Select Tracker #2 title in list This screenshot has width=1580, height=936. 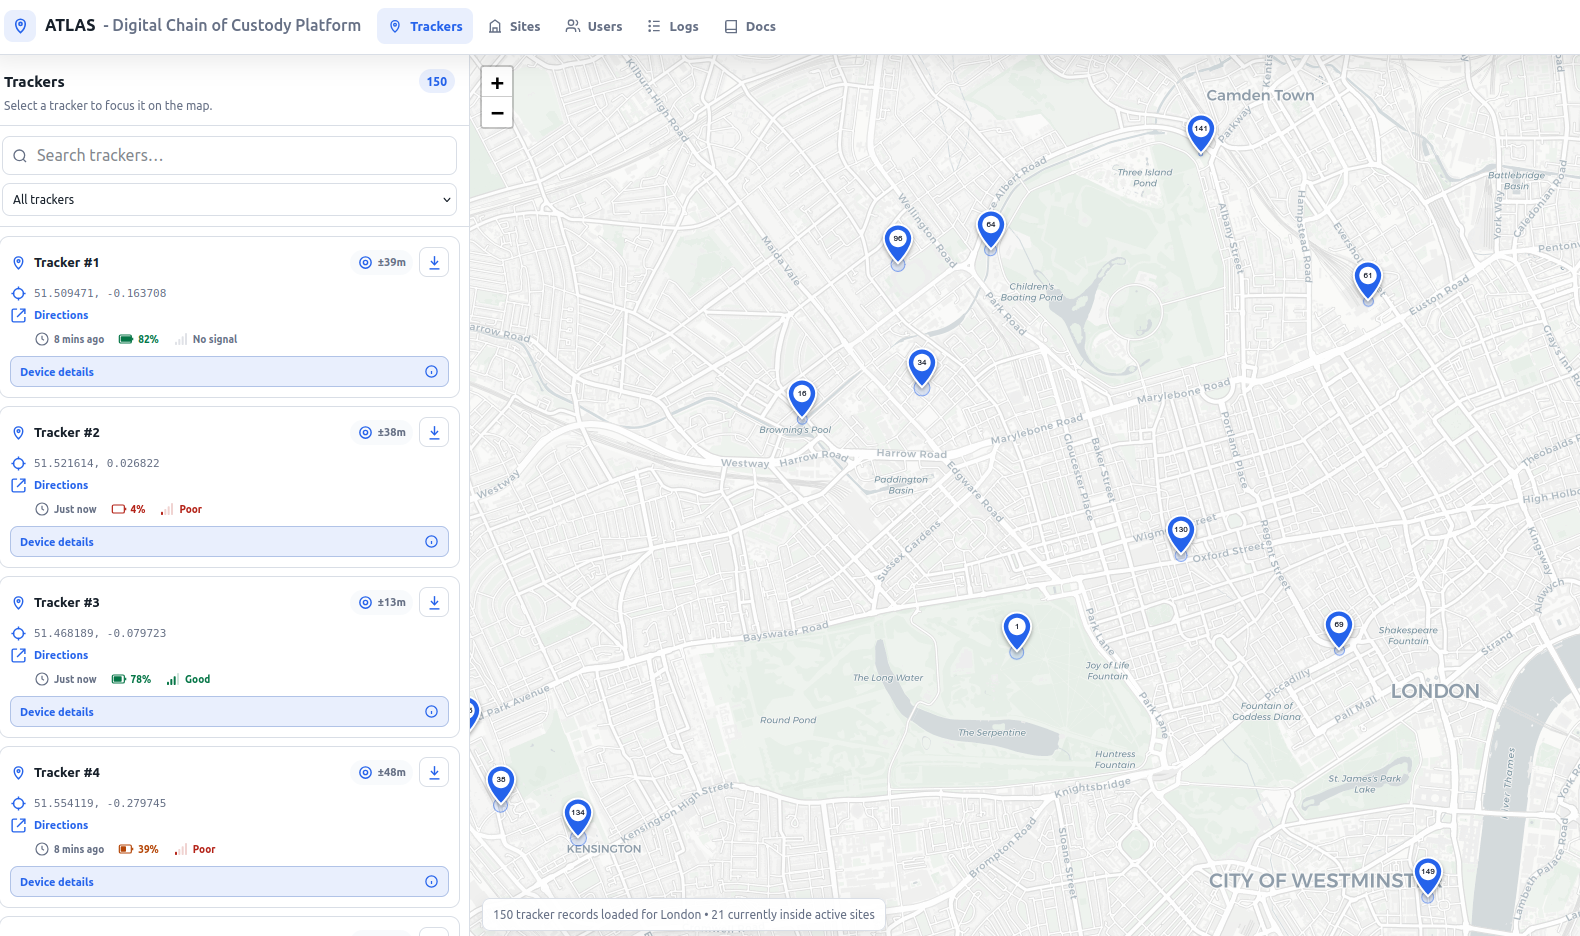pos(66,432)
